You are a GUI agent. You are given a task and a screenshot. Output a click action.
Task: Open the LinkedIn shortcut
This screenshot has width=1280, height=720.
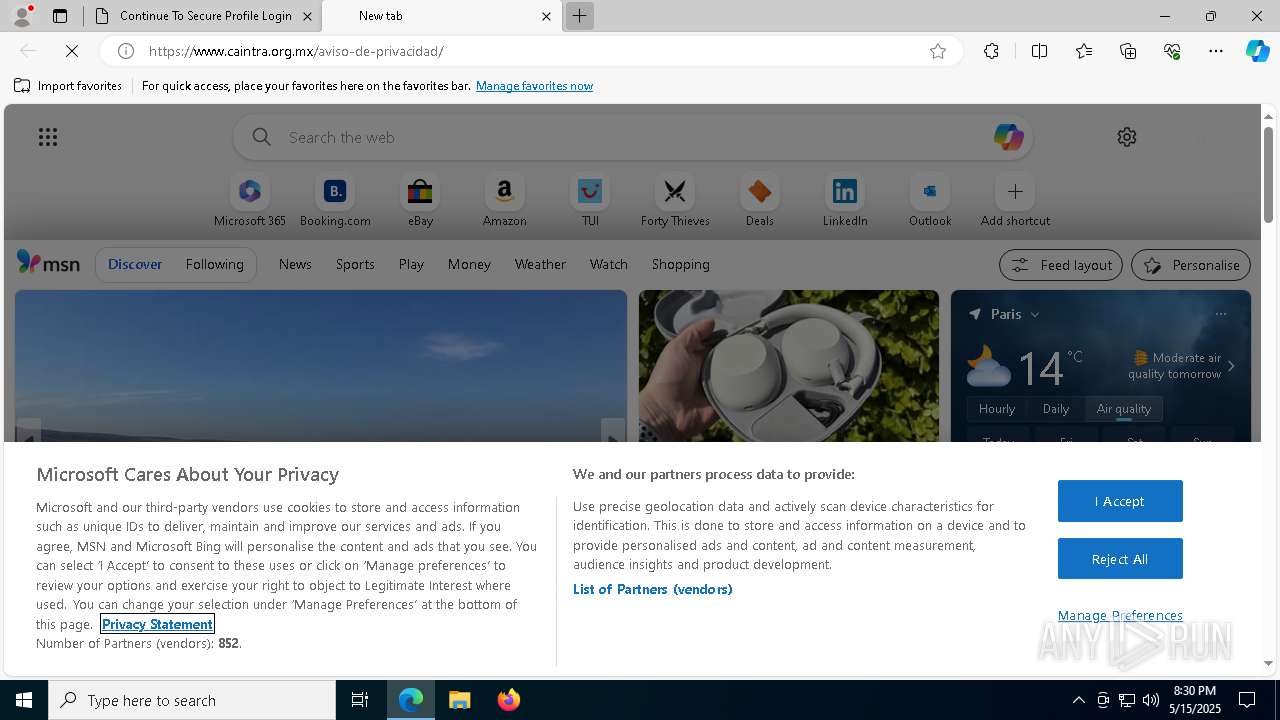coord(845,201)
